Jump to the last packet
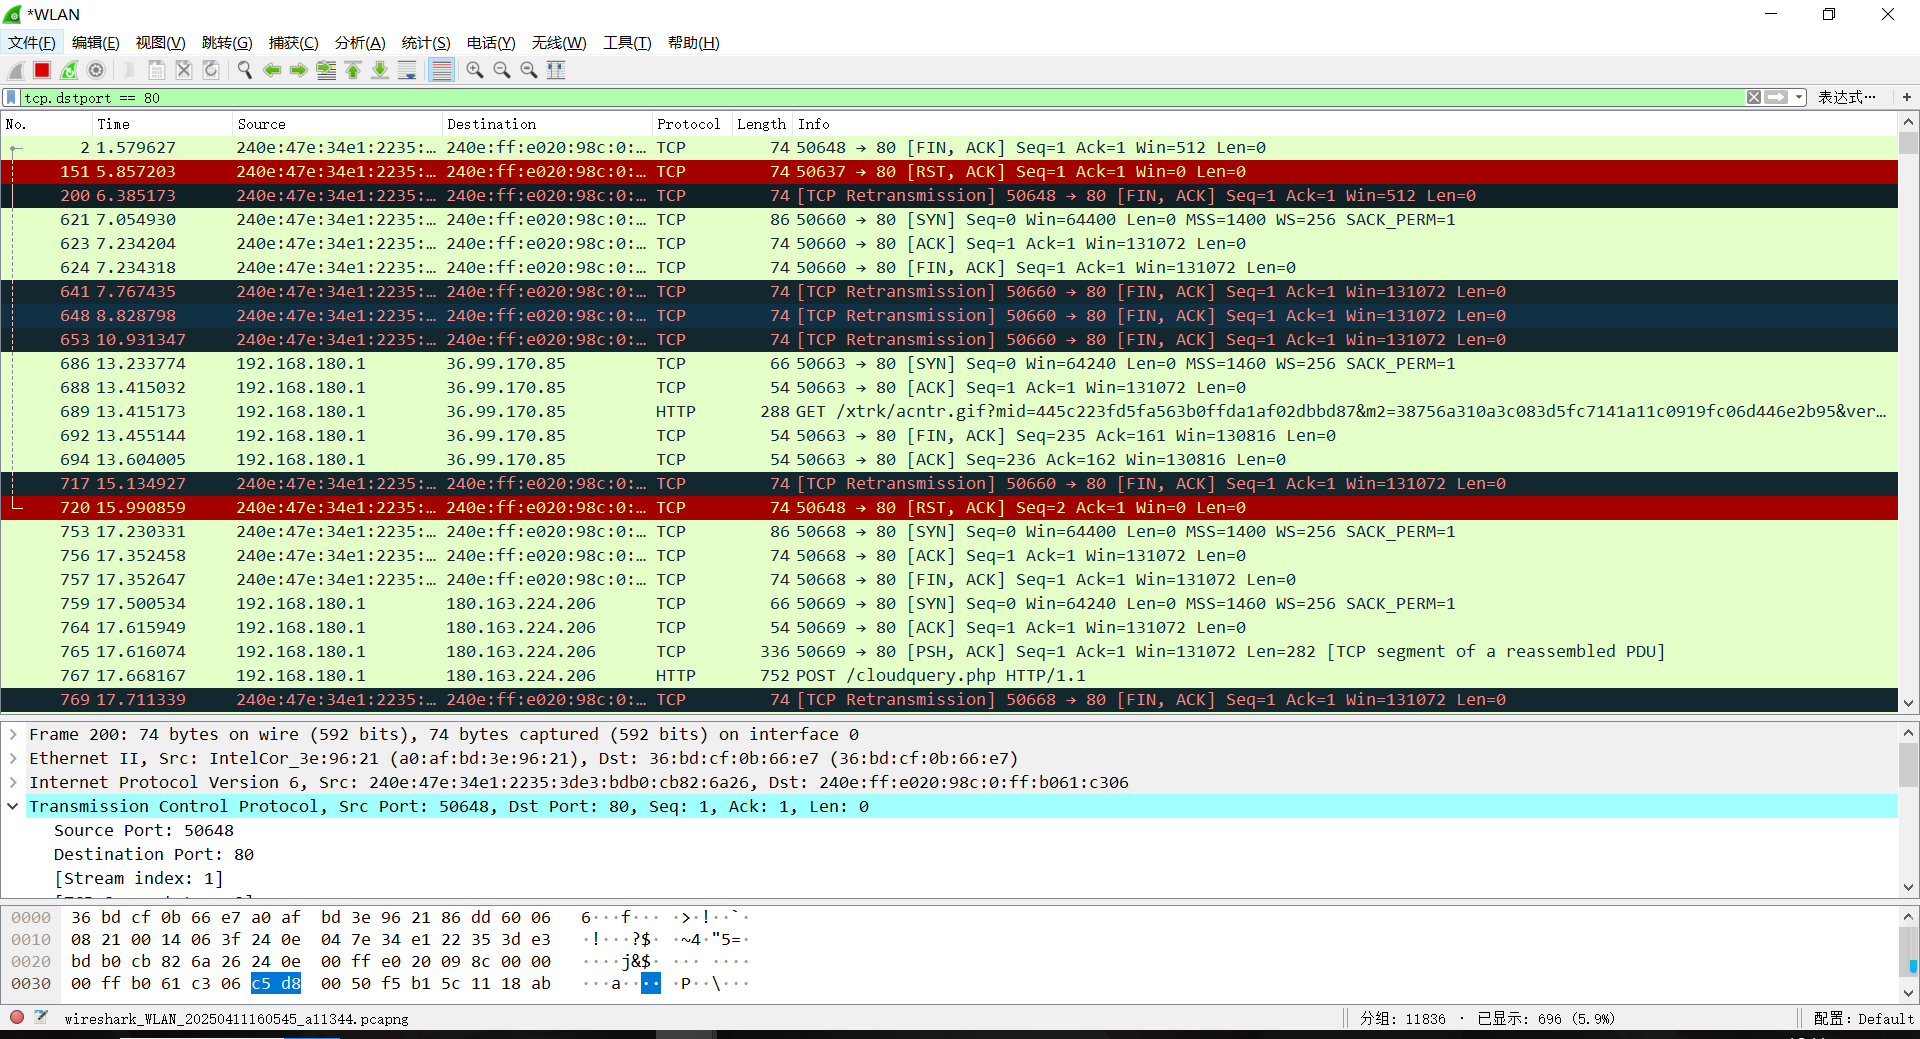The image size is (1920, 1039). pos(380,69)
